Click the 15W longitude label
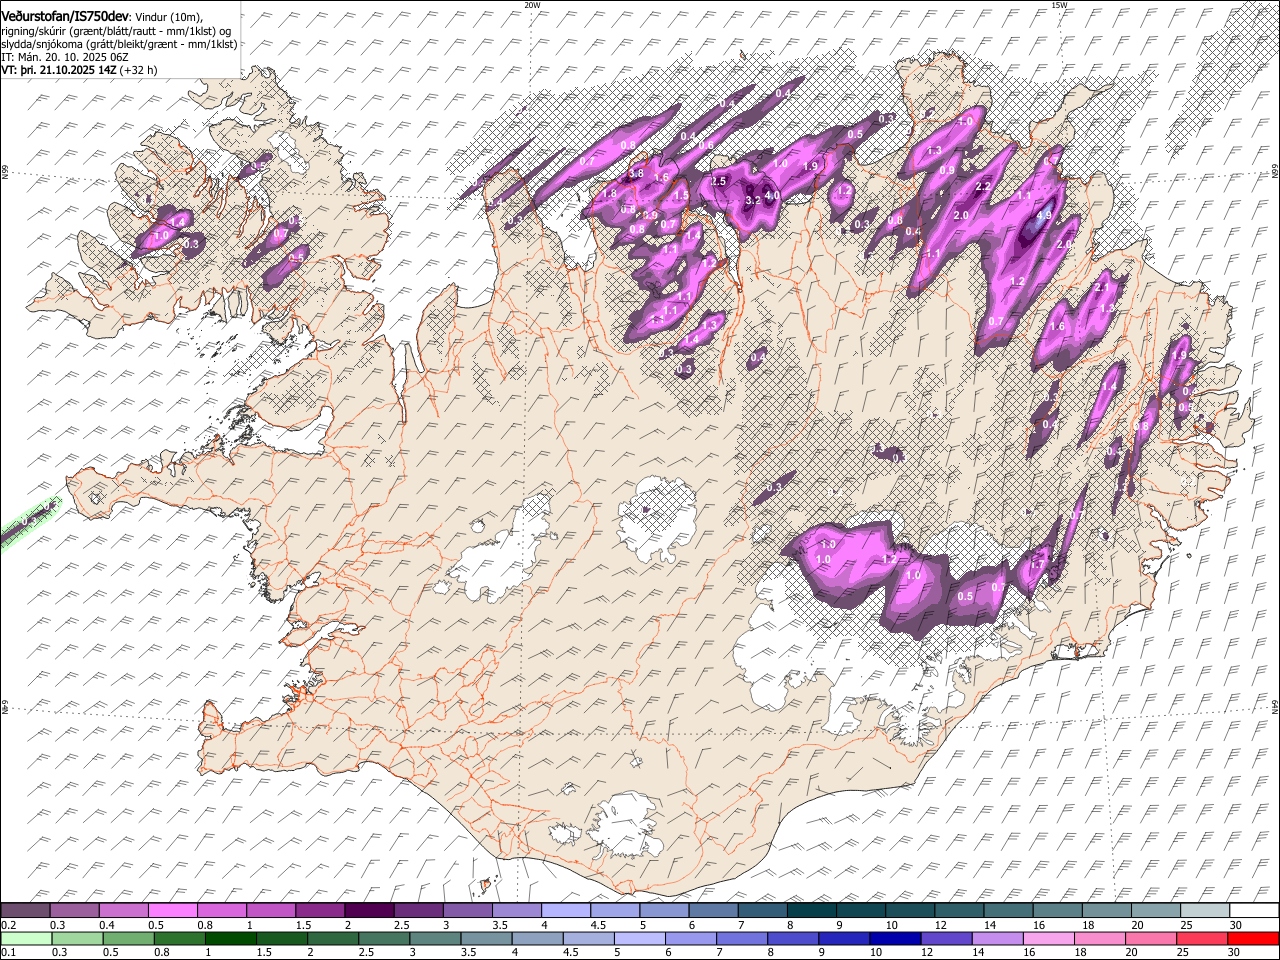The width and height of the screenshot is (1280, 960). [1058, 5]
